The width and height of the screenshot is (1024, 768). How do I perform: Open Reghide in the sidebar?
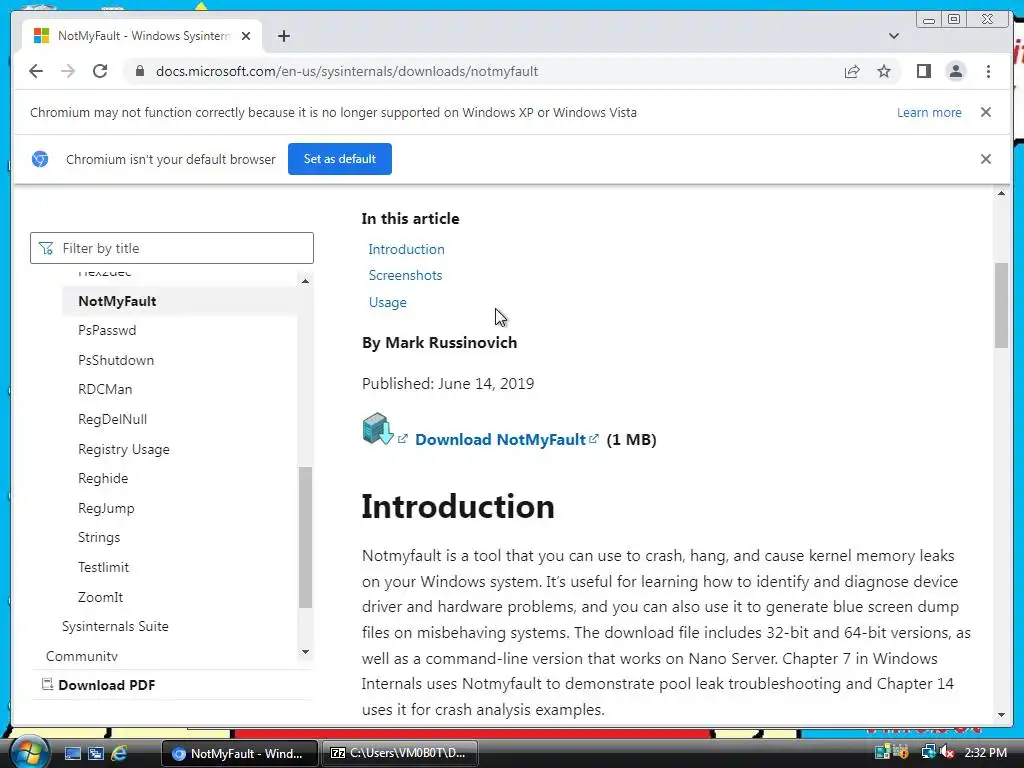click(x=103, y=478)
